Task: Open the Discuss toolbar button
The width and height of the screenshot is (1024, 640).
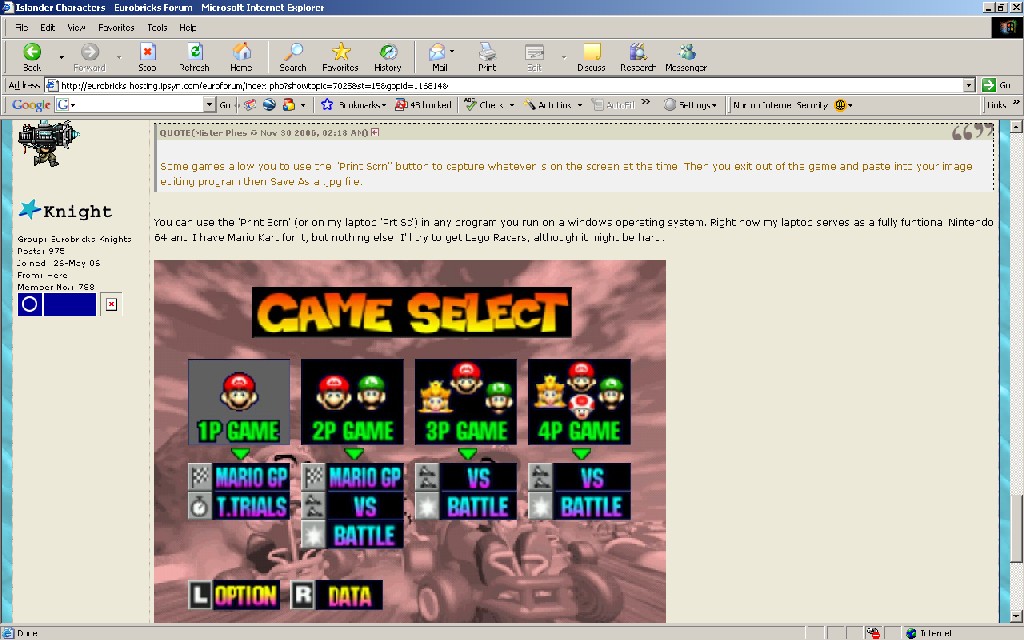Action: [x=592, y=57]
